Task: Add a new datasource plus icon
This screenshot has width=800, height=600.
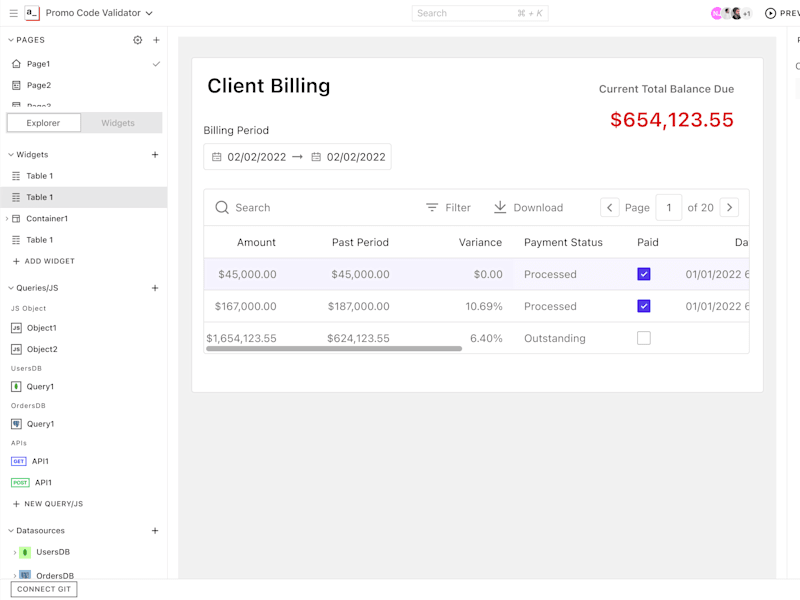Action: click(x=155, y=531)
